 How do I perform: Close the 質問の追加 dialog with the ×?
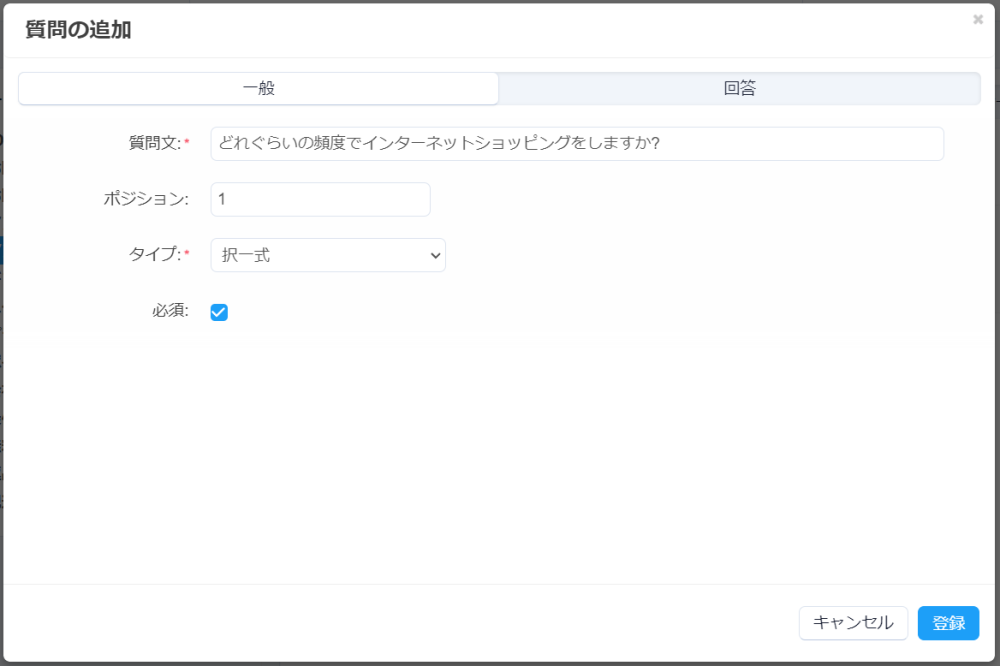(977, 19)
